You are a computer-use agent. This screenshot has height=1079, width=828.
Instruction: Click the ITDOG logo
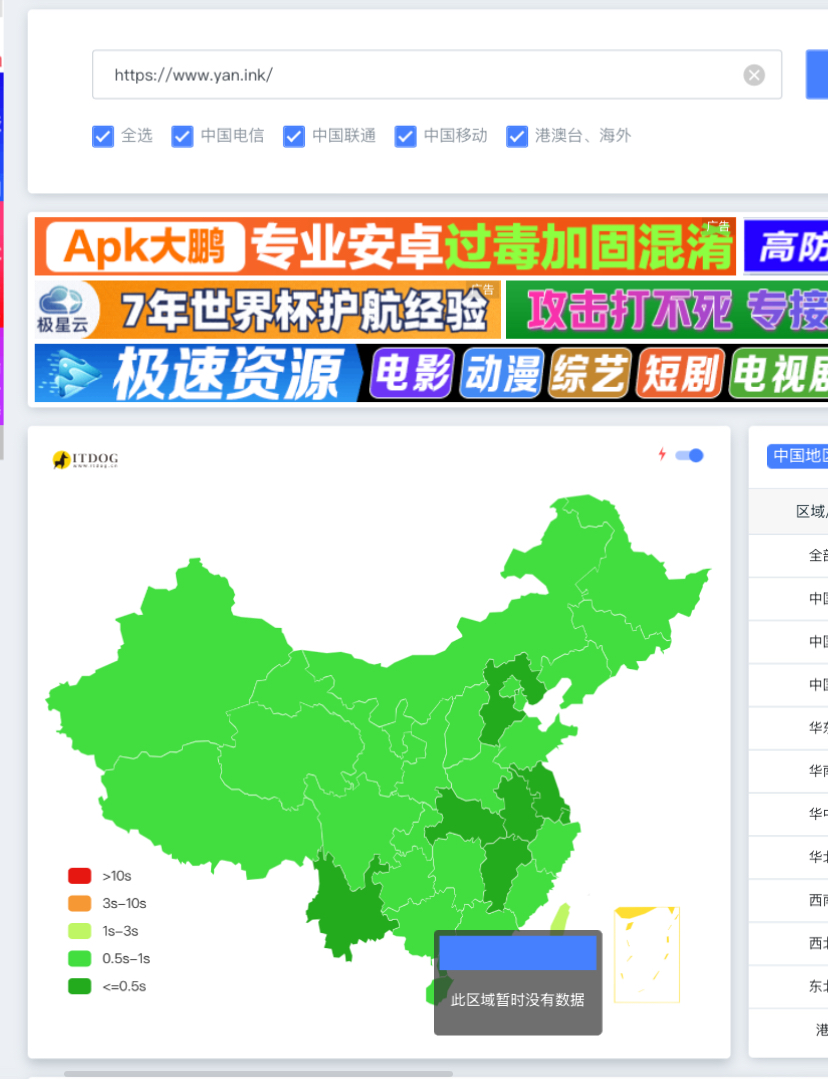click(85, 459)
